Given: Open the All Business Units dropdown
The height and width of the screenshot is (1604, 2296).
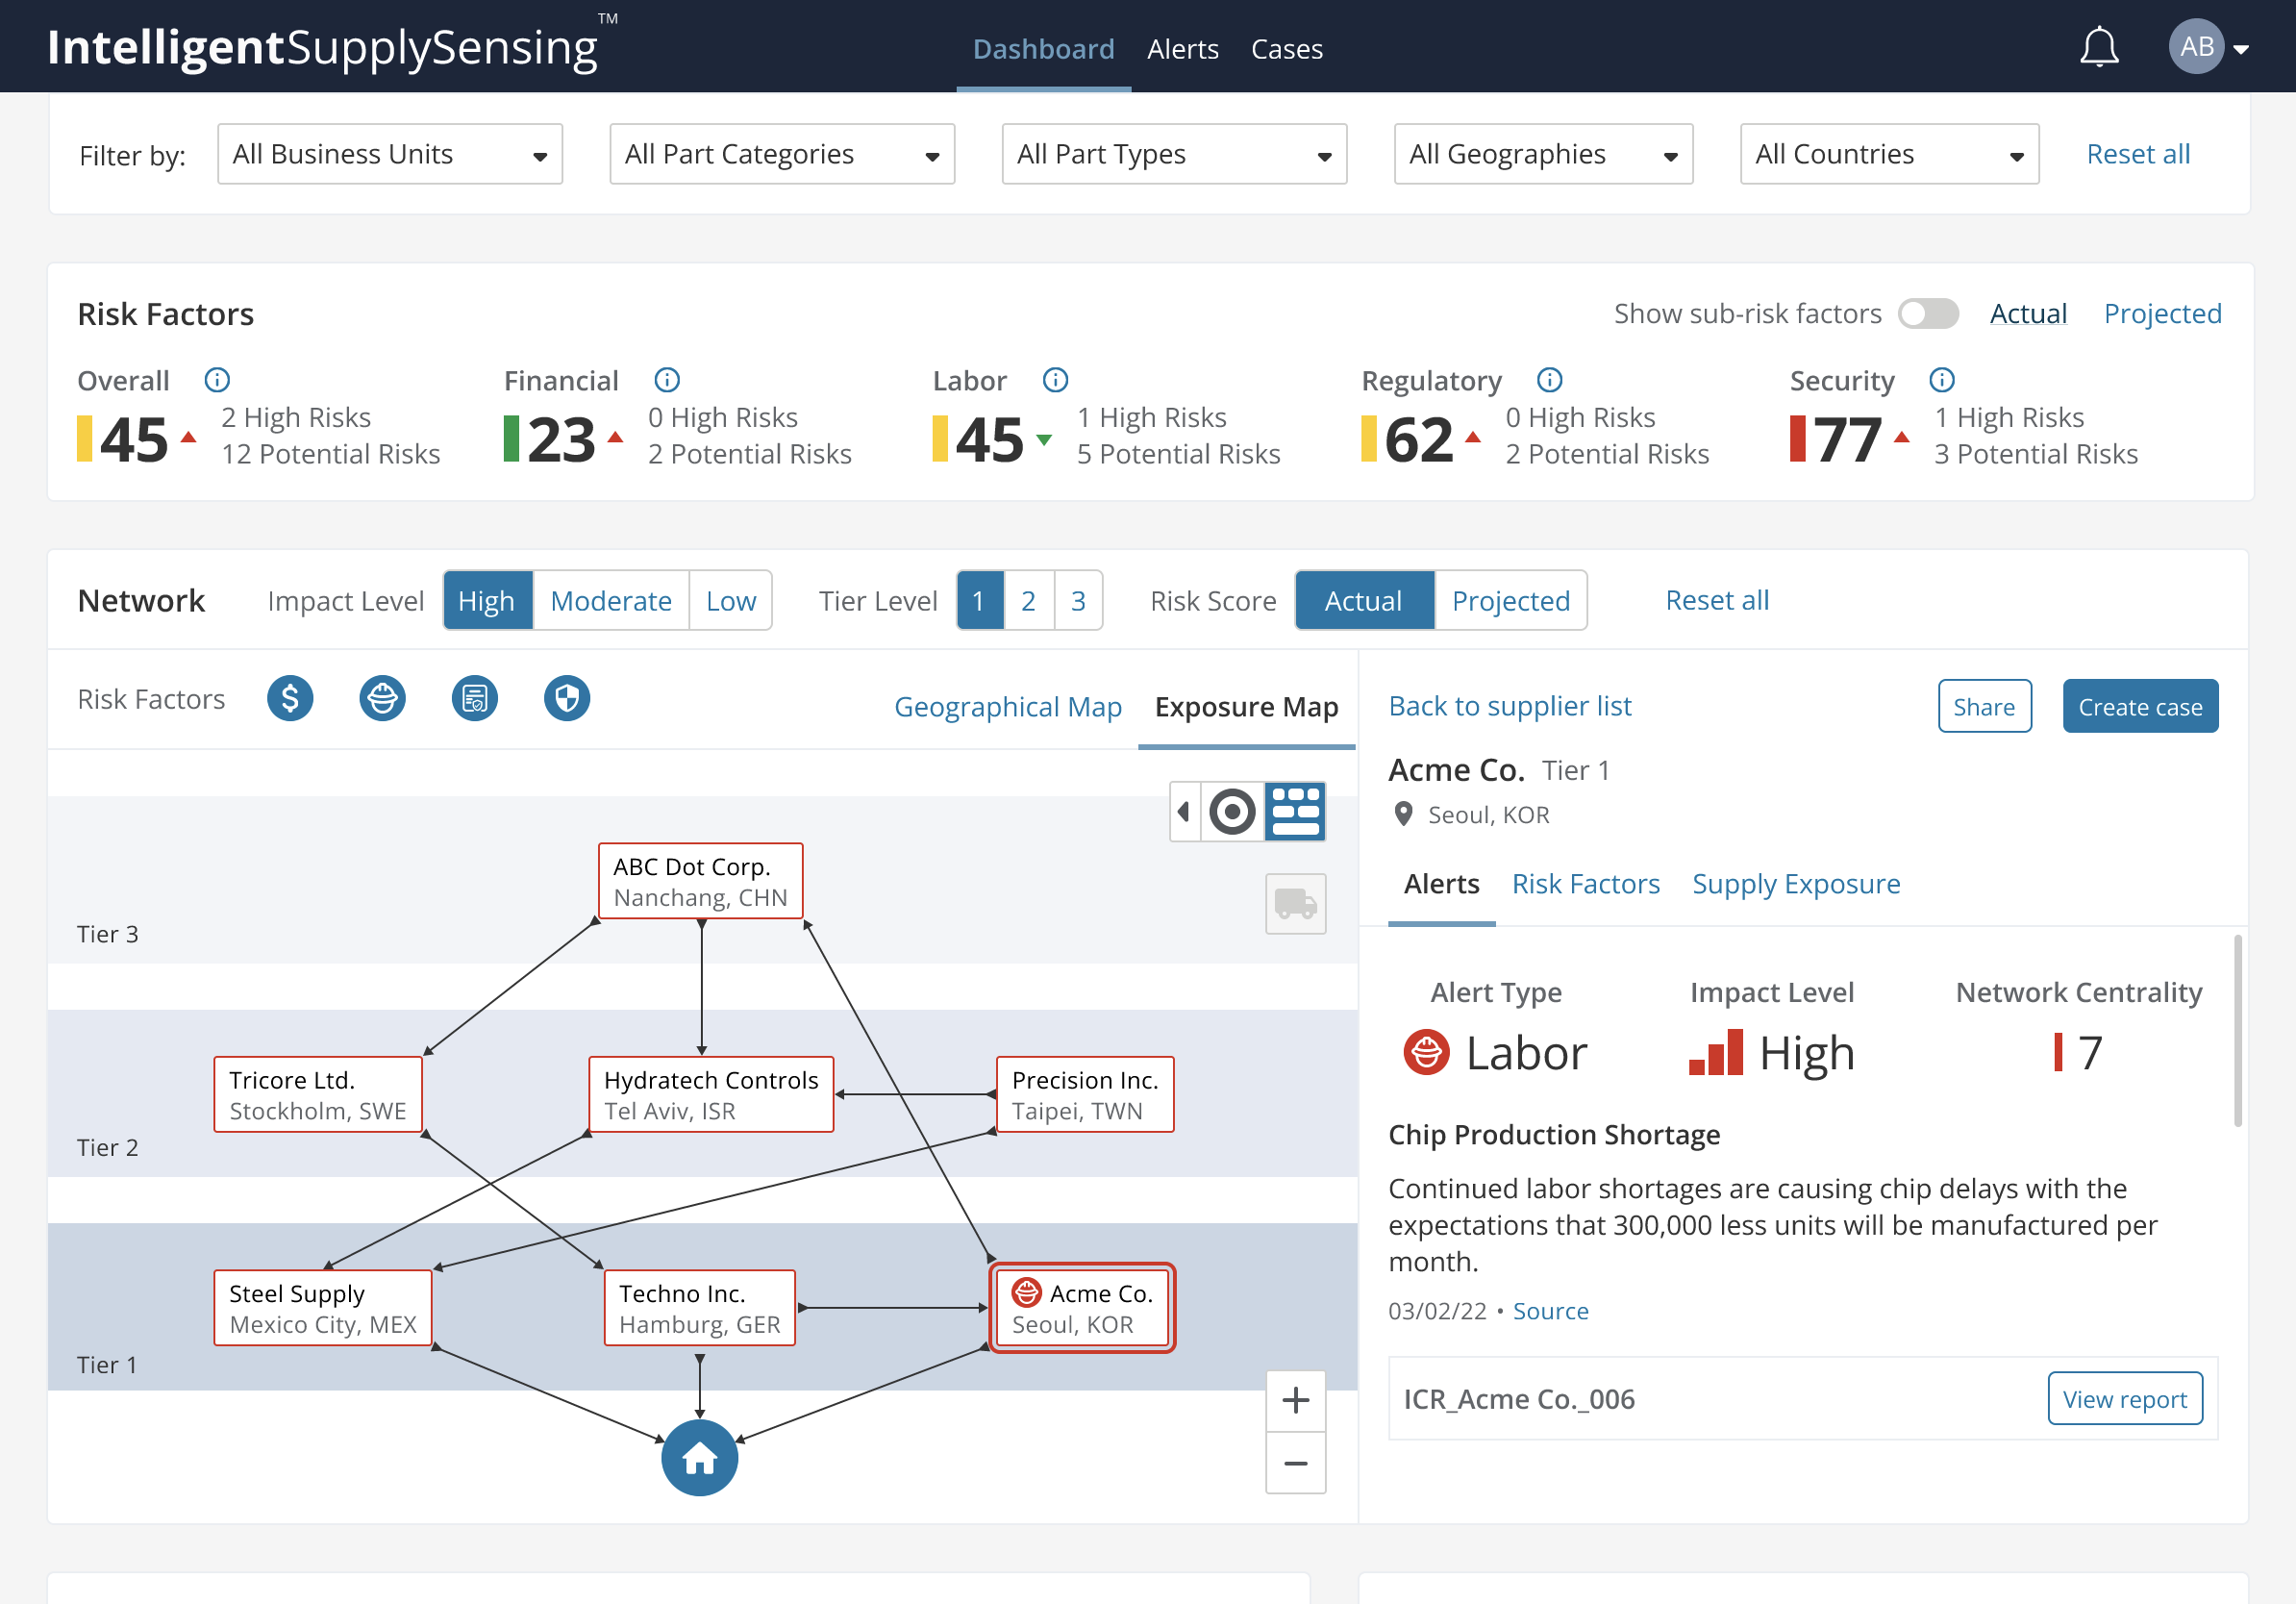Looking at the screenshot, I should (x=387, y=154).
